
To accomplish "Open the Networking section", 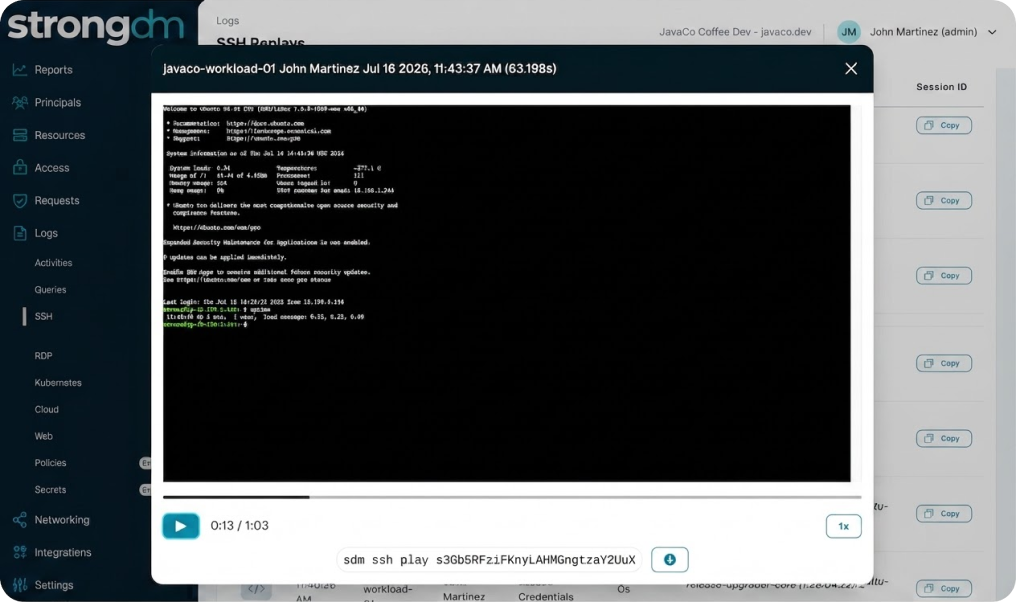I will (62, 520).
